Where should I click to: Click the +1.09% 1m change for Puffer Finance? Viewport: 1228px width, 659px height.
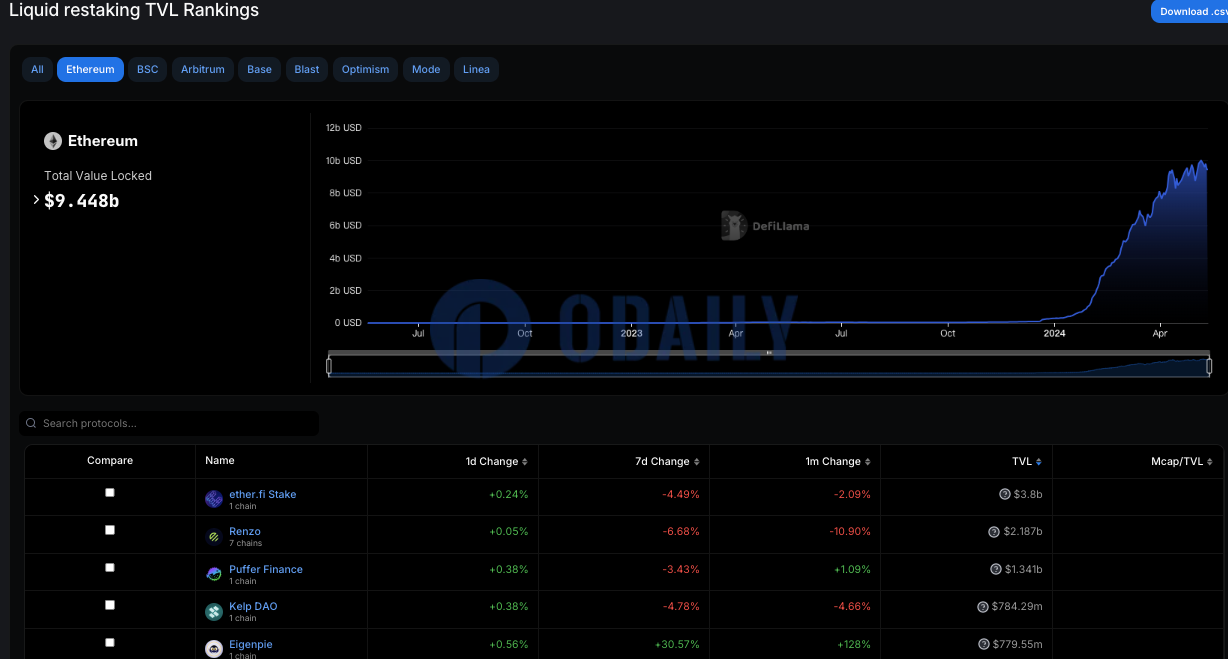tap(852, 569)
